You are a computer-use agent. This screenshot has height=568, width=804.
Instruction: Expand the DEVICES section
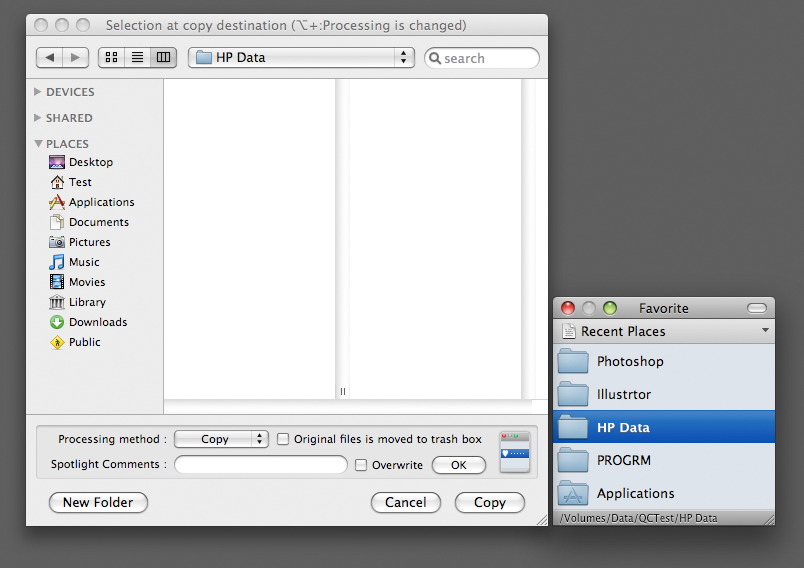37,92
